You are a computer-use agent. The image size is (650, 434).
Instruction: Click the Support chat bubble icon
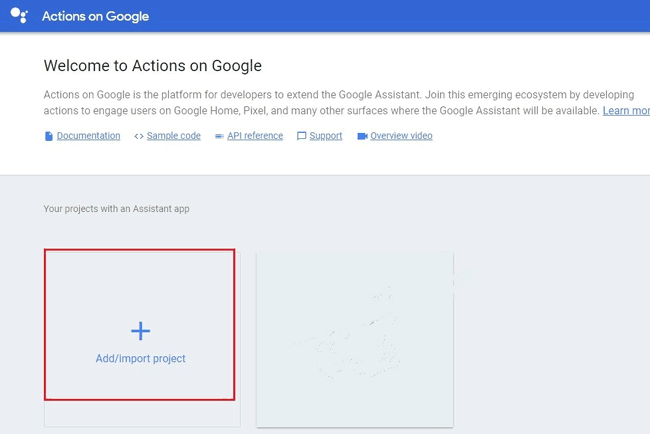point(301,136)
